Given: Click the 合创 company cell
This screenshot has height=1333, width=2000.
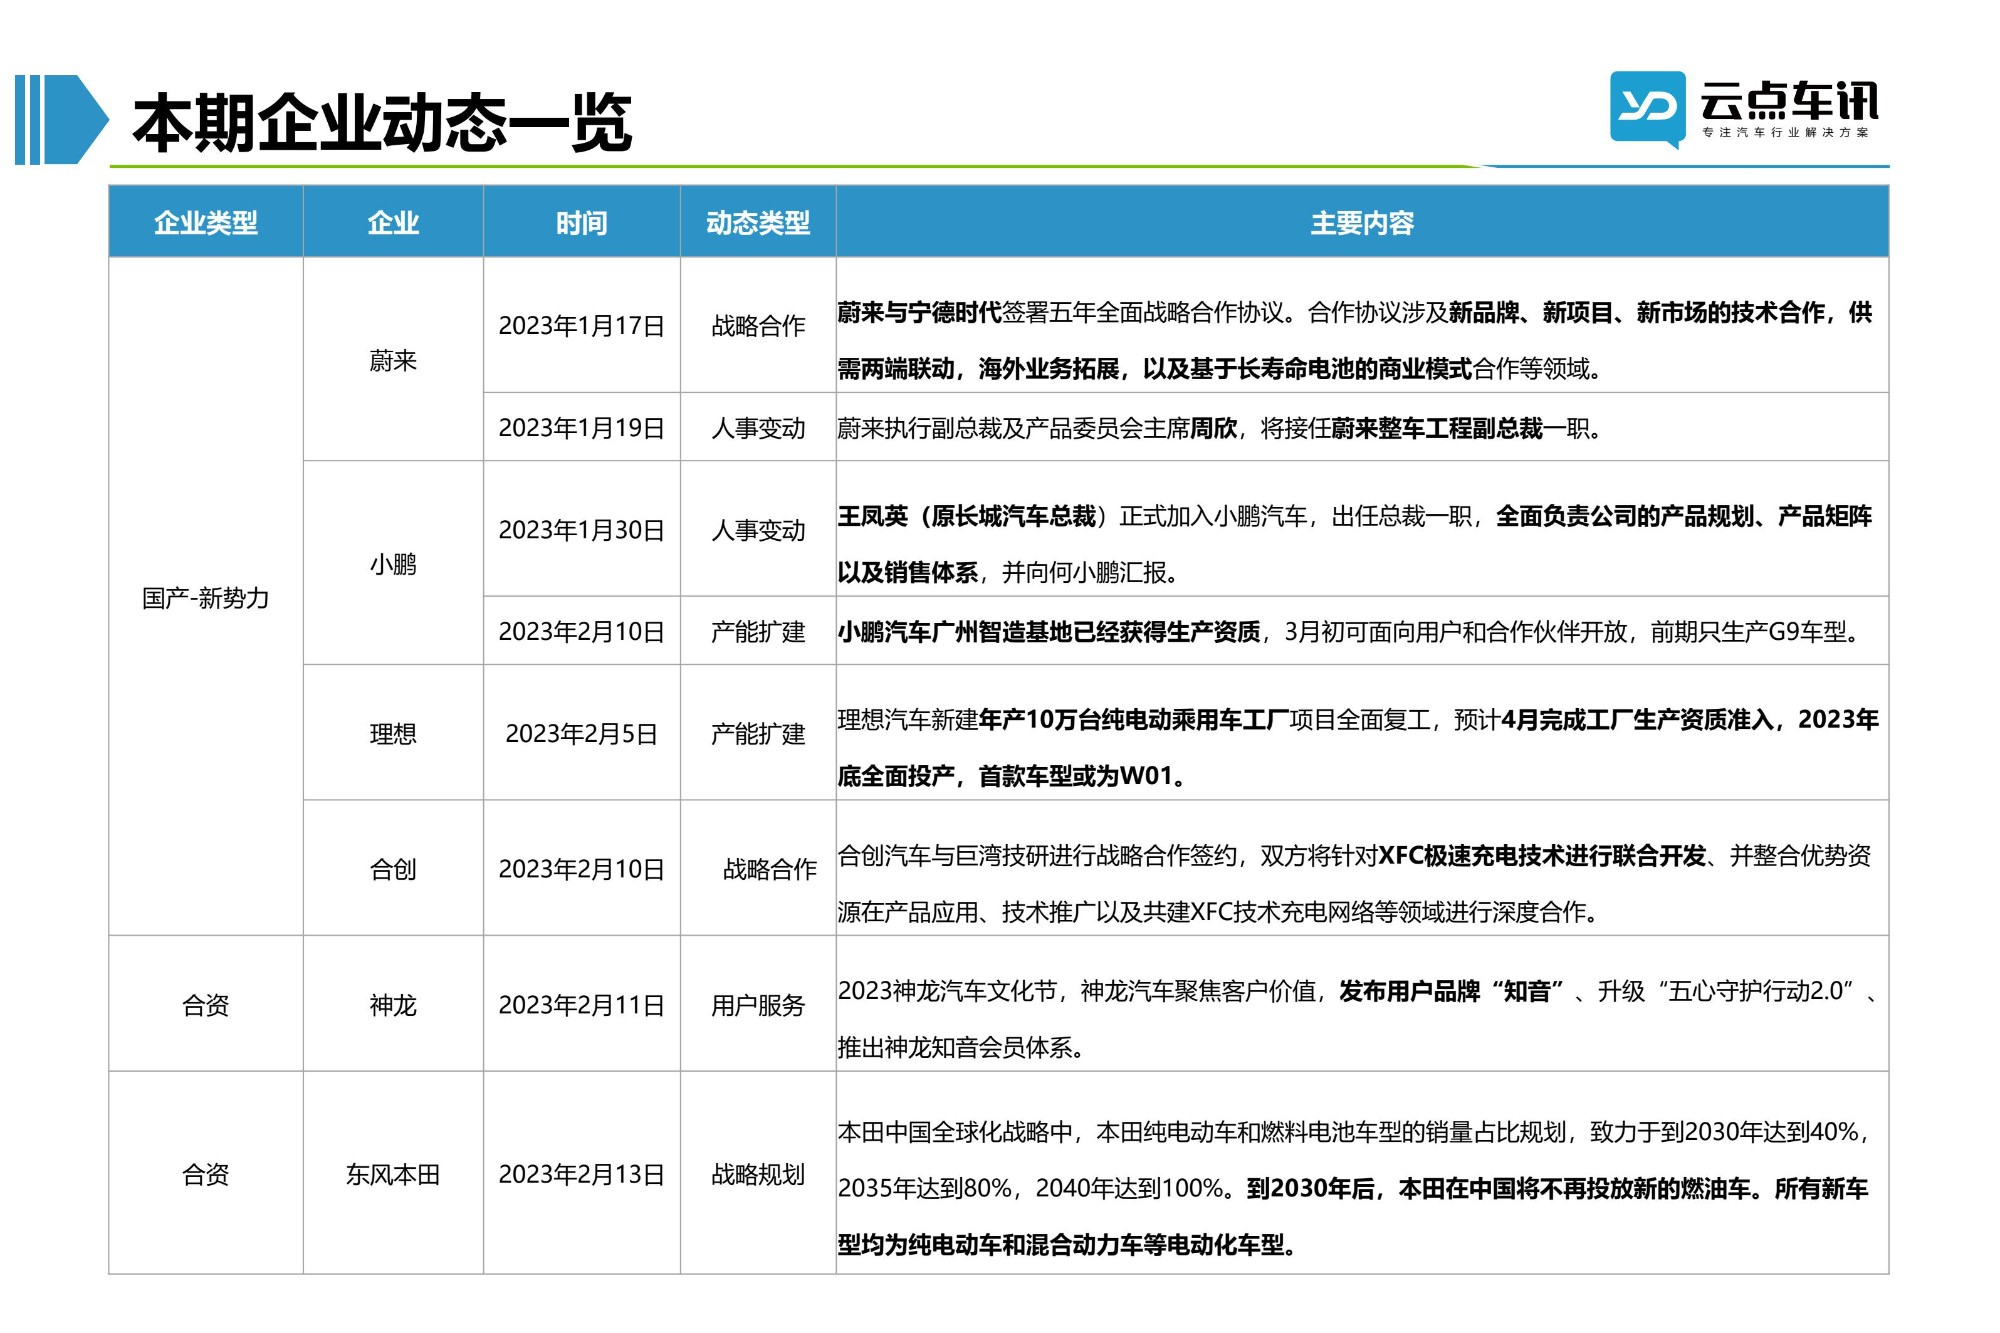Looking at the screenshot, I should [x=393, y=869].
